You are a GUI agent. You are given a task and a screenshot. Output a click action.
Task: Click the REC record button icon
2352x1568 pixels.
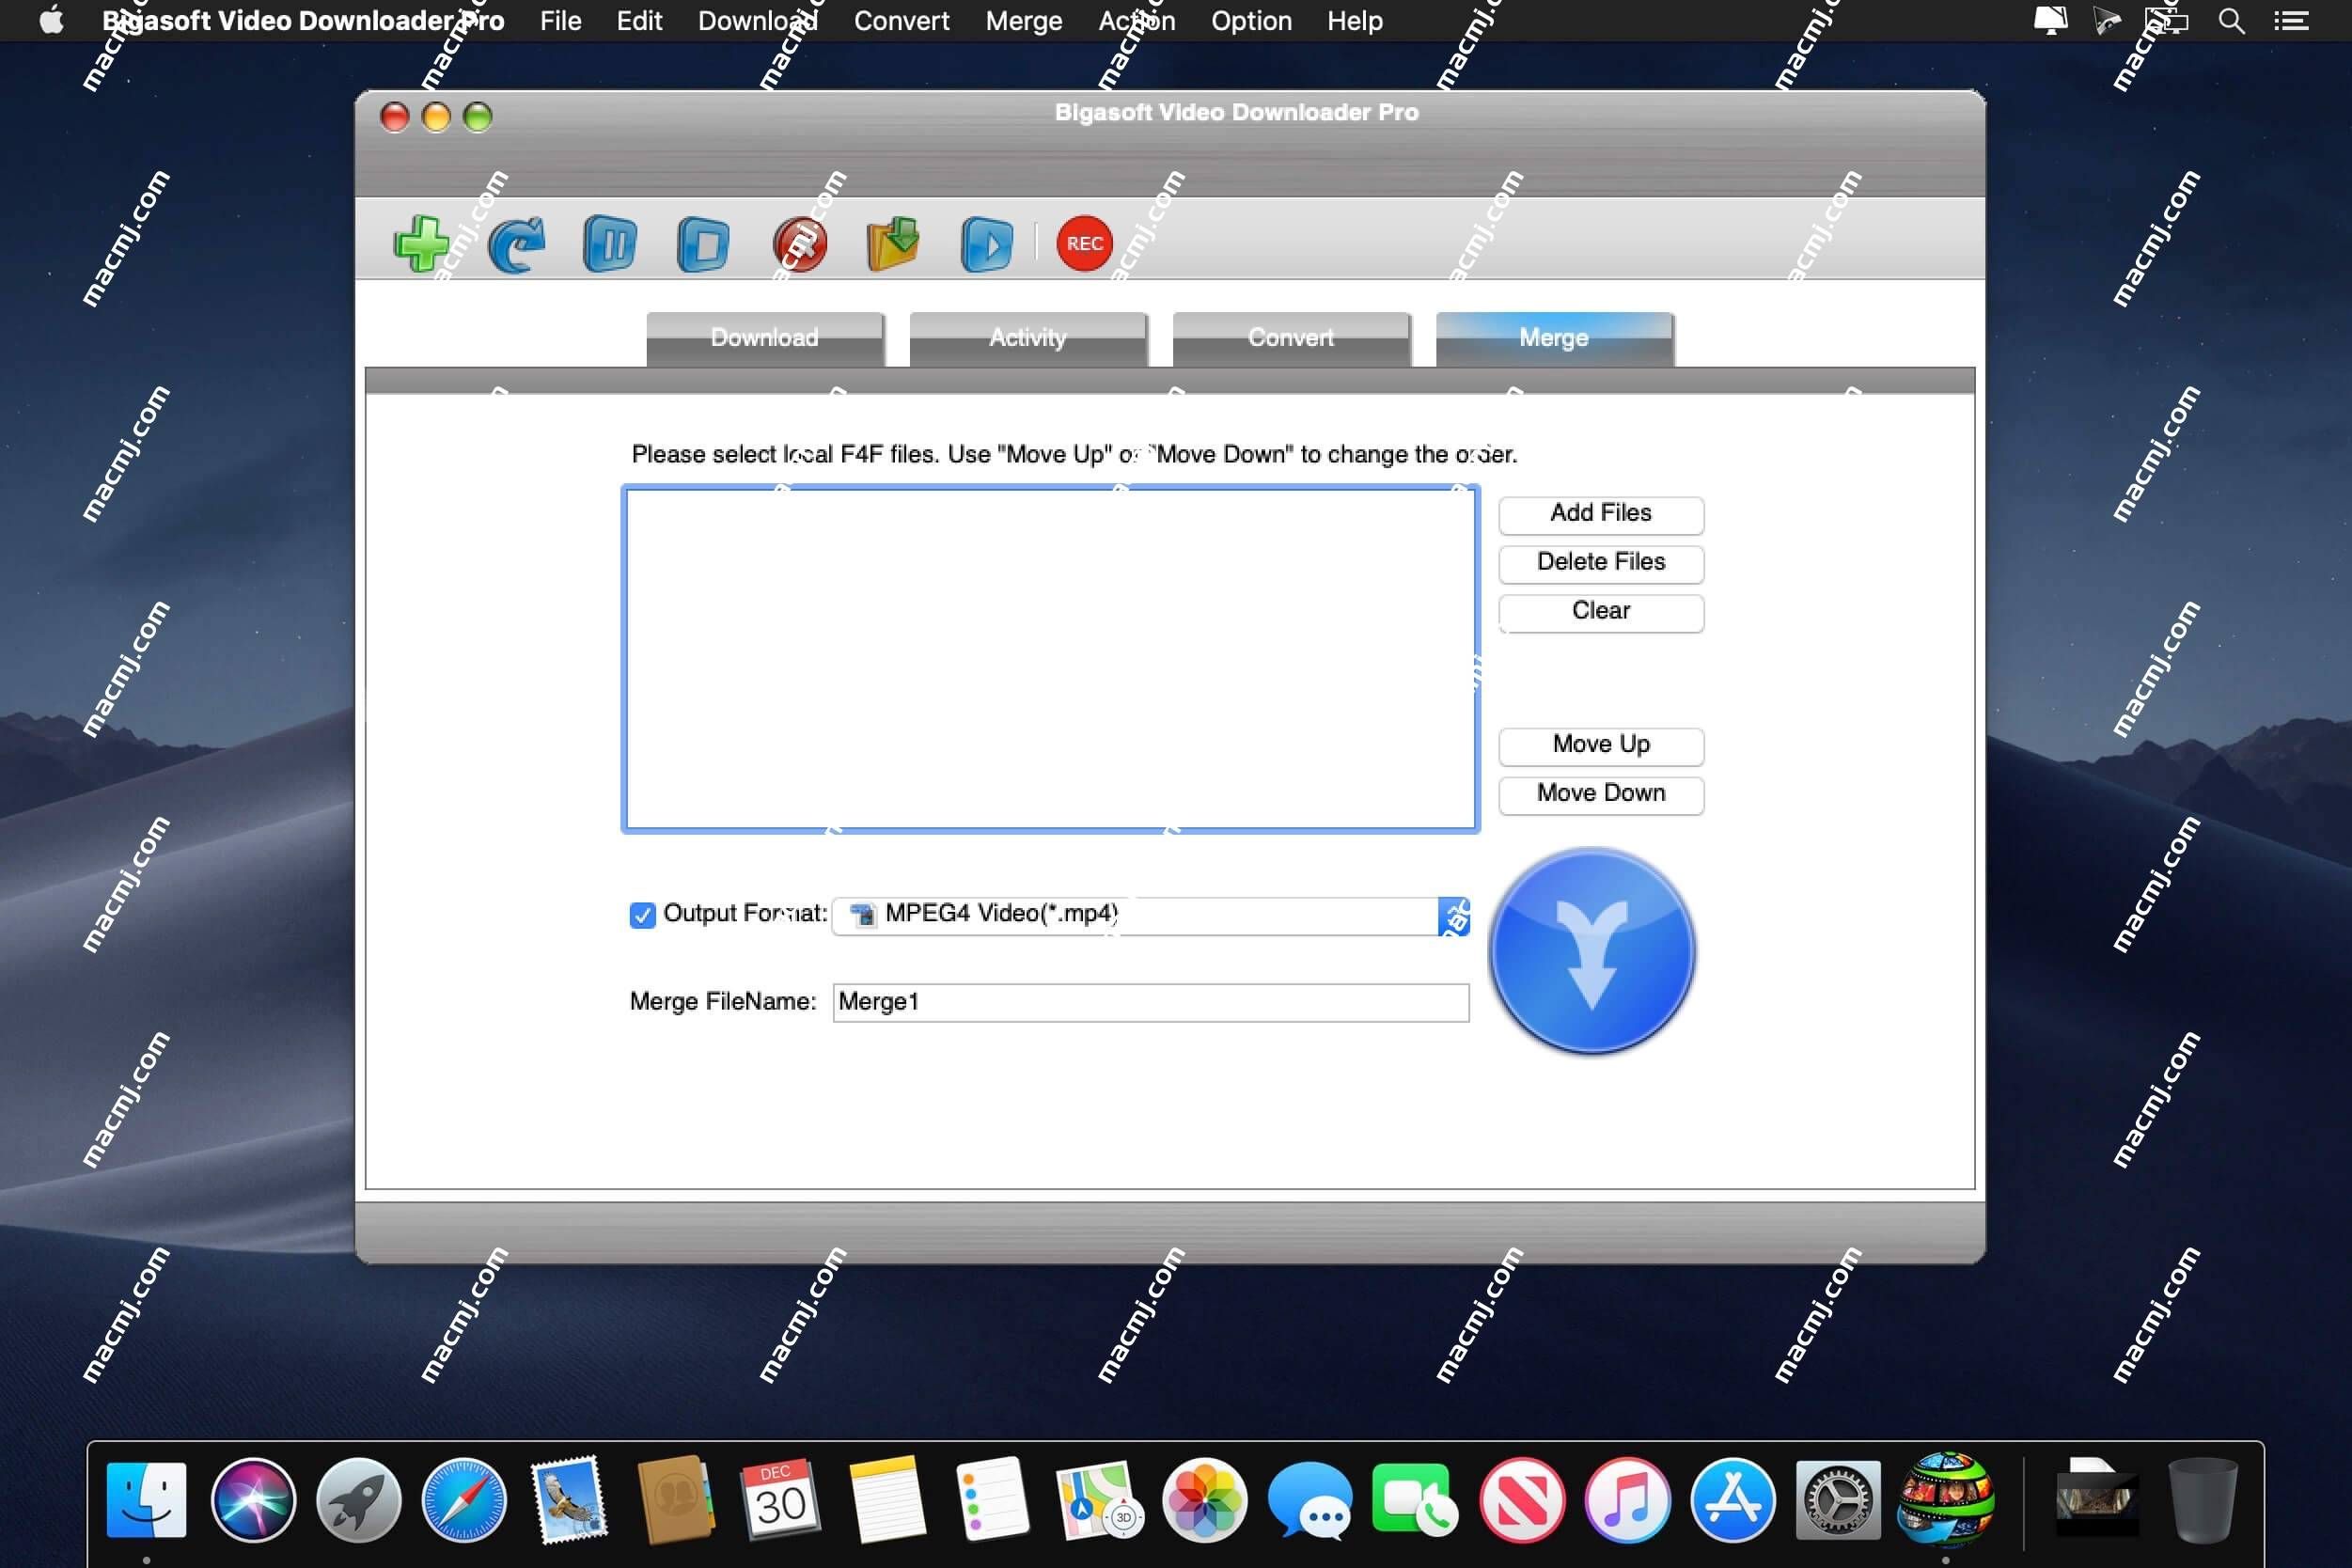1081,243
